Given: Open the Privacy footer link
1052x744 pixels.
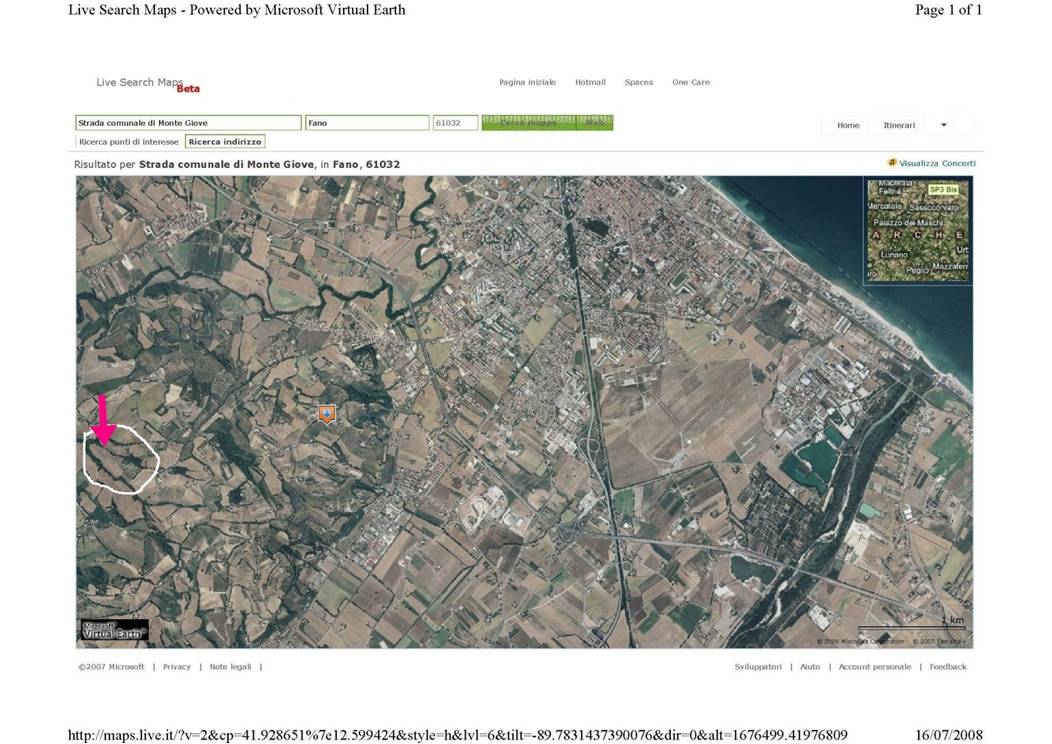Looking at the screenshot, I should click(176, 667).
